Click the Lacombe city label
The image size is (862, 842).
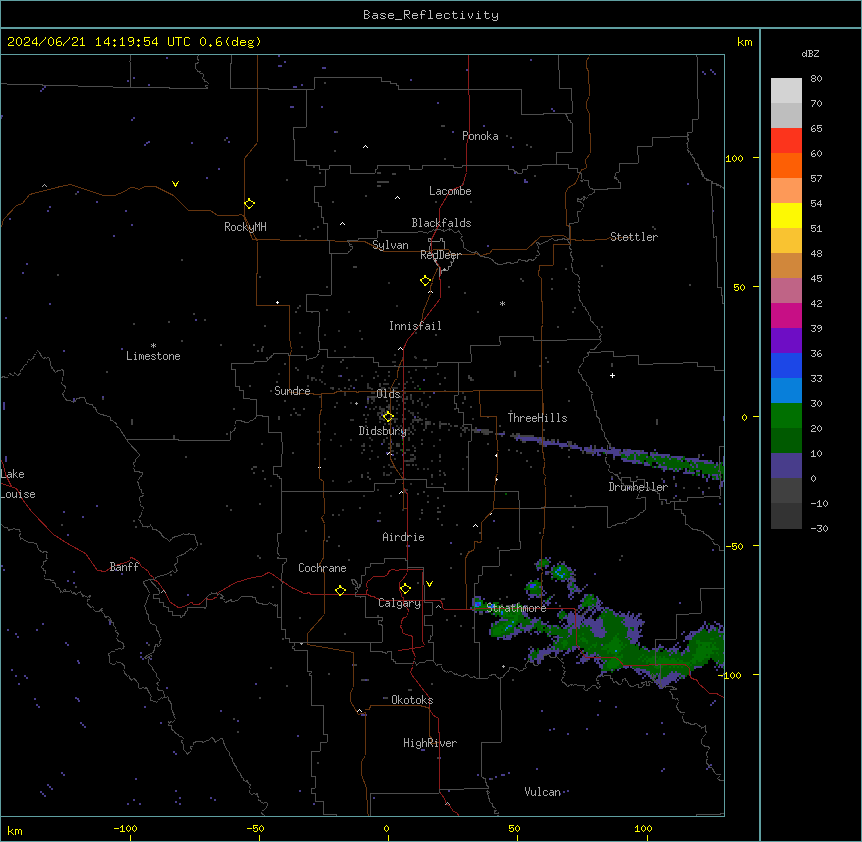(450, 191)
